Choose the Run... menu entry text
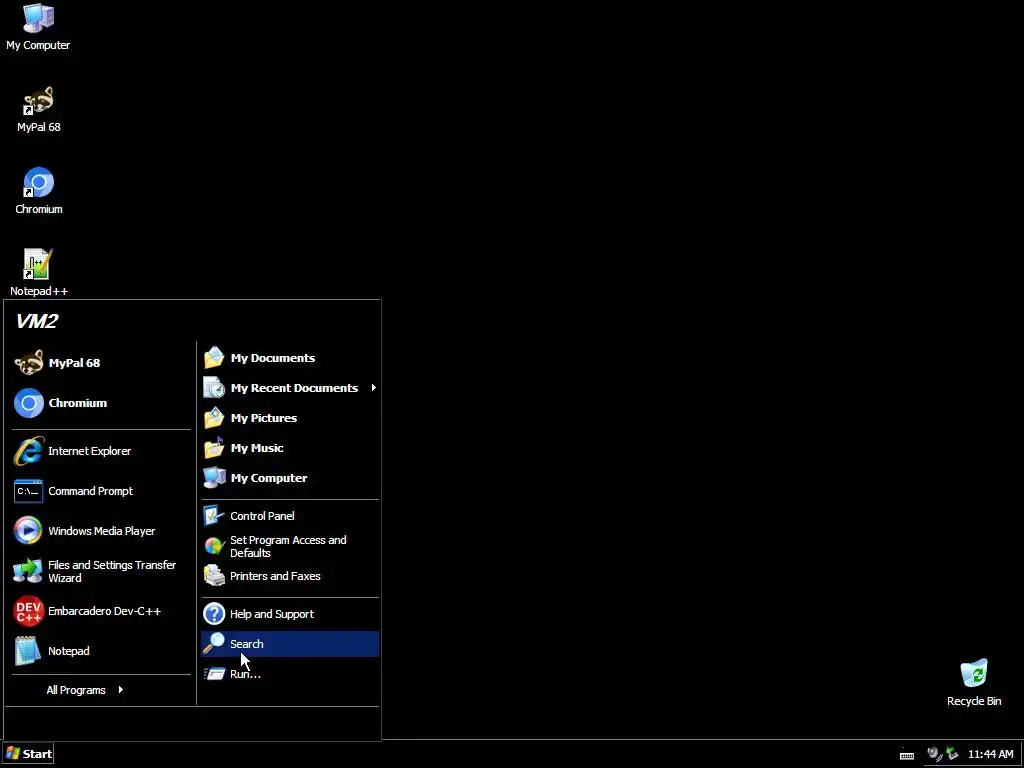 coord(245,674)
